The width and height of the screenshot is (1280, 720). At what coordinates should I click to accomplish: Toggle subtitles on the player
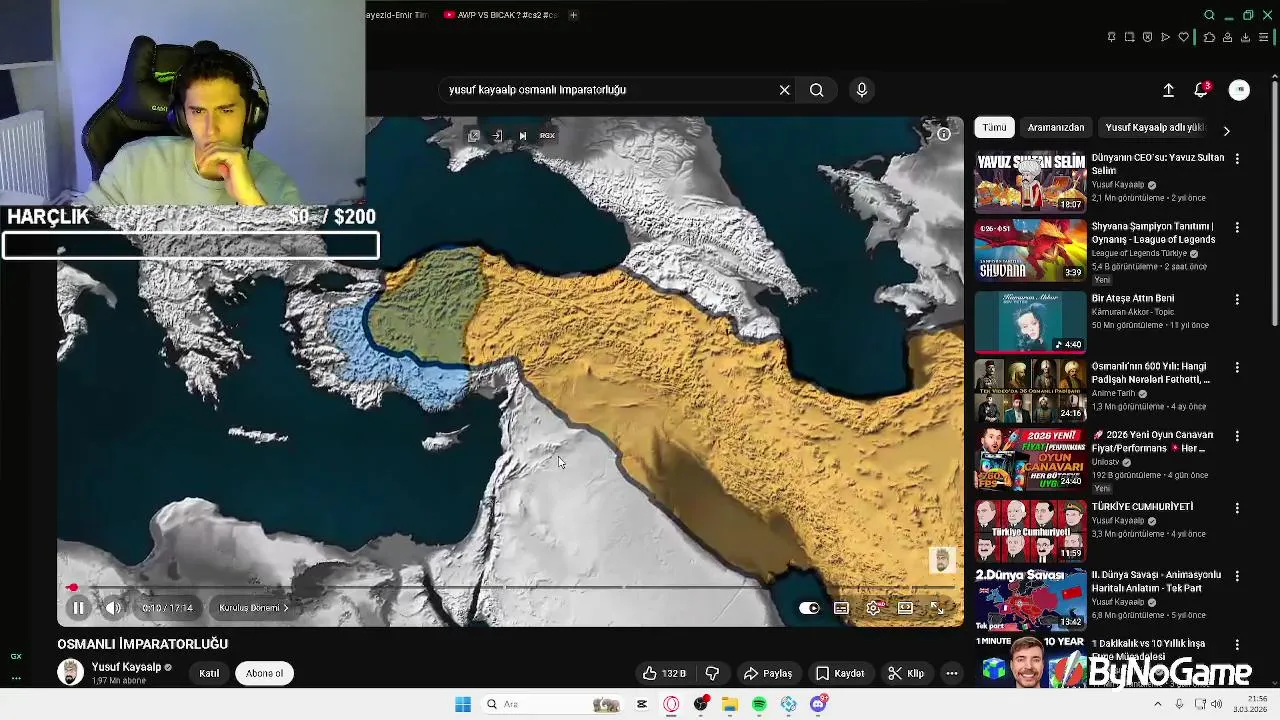coord(841,608)
